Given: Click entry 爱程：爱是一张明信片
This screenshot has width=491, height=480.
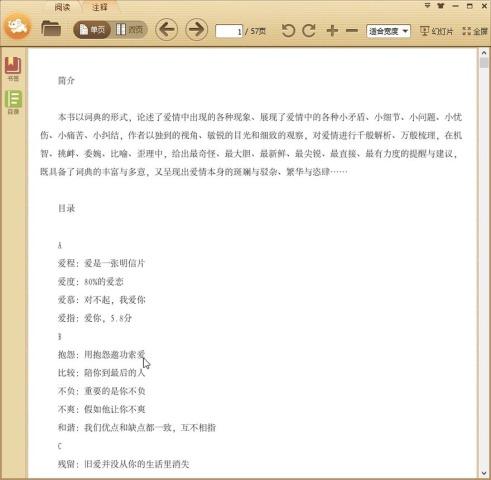Looking at the screenshot, I should coord(101,263).
